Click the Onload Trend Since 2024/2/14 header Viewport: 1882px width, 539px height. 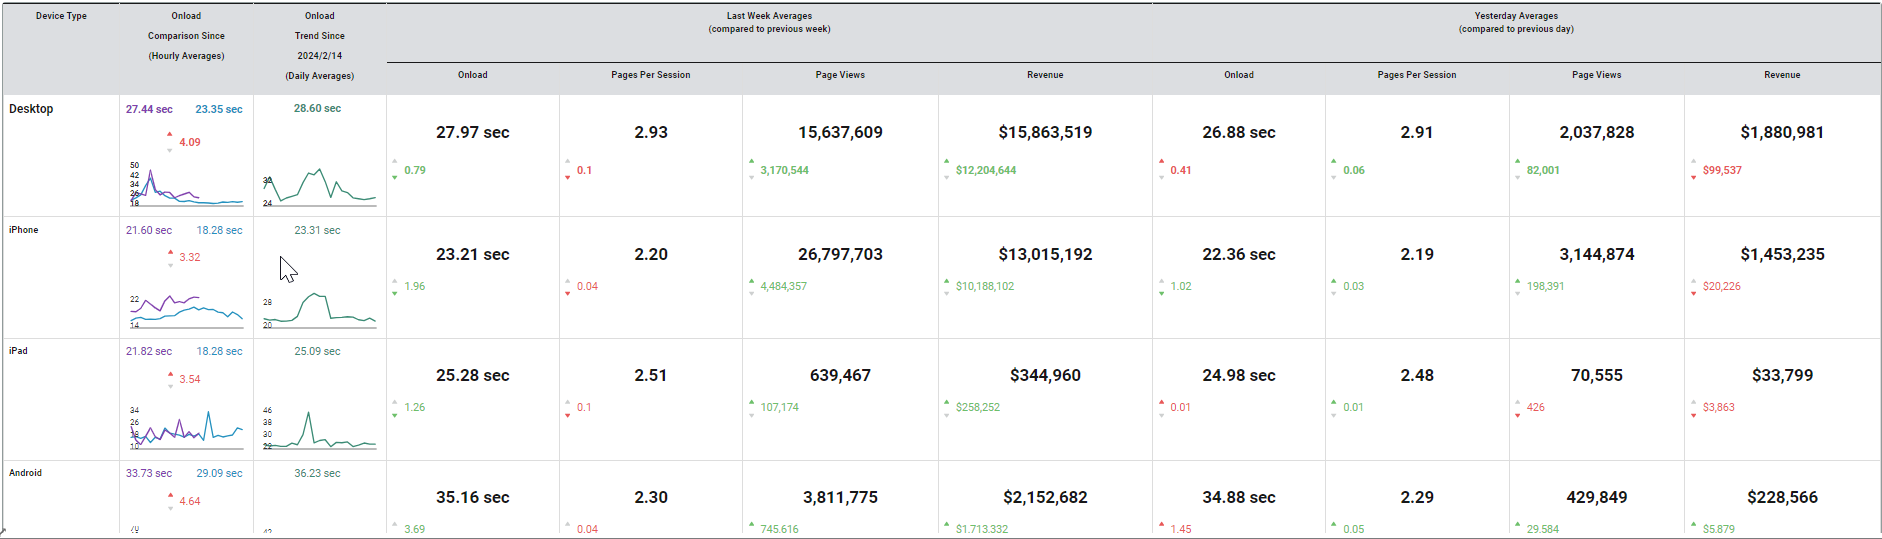[320, 45]
